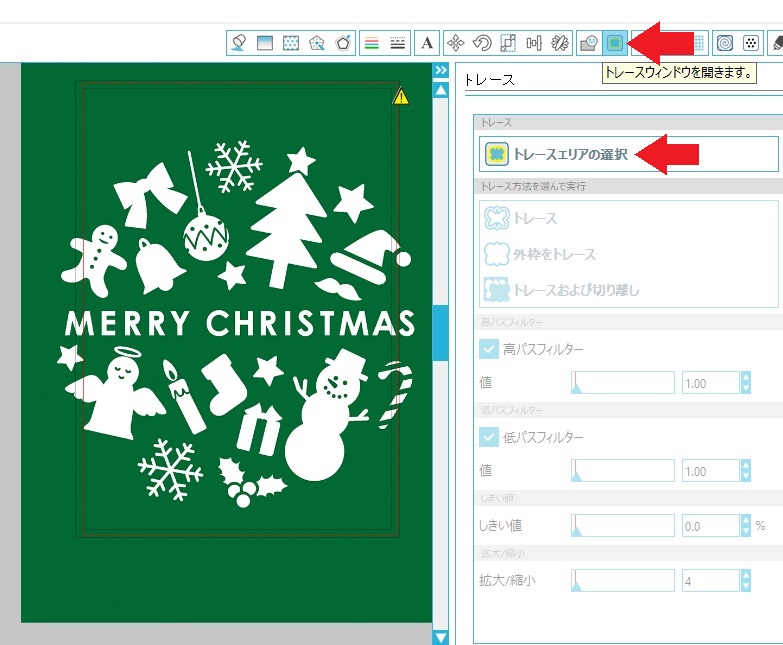This screenshot has height=645, width=783.
Task: Open the Offset spiral icon
Action: (725, 43)
